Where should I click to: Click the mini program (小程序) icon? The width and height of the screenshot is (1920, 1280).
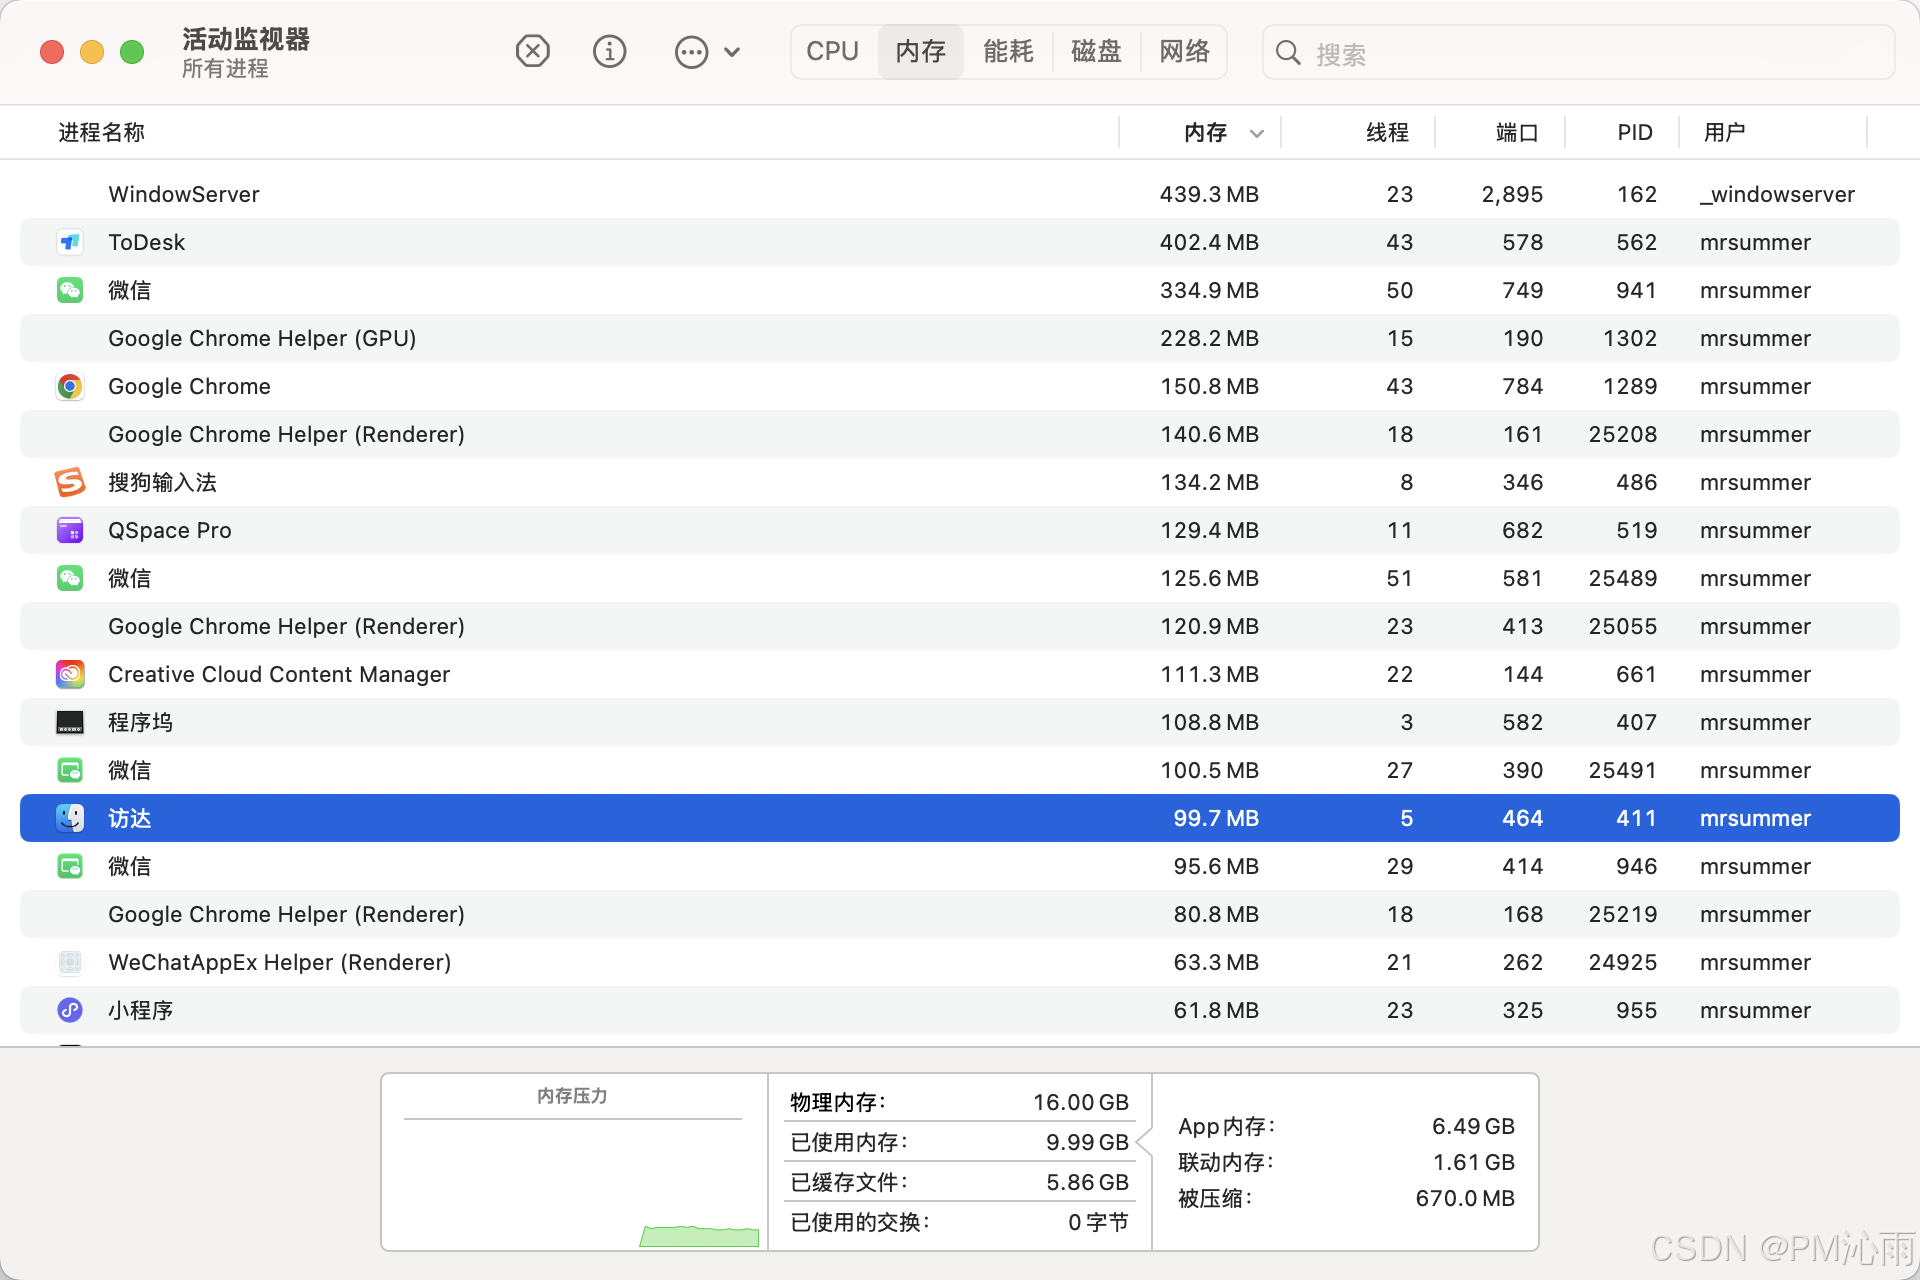(x=70, y=1010)
